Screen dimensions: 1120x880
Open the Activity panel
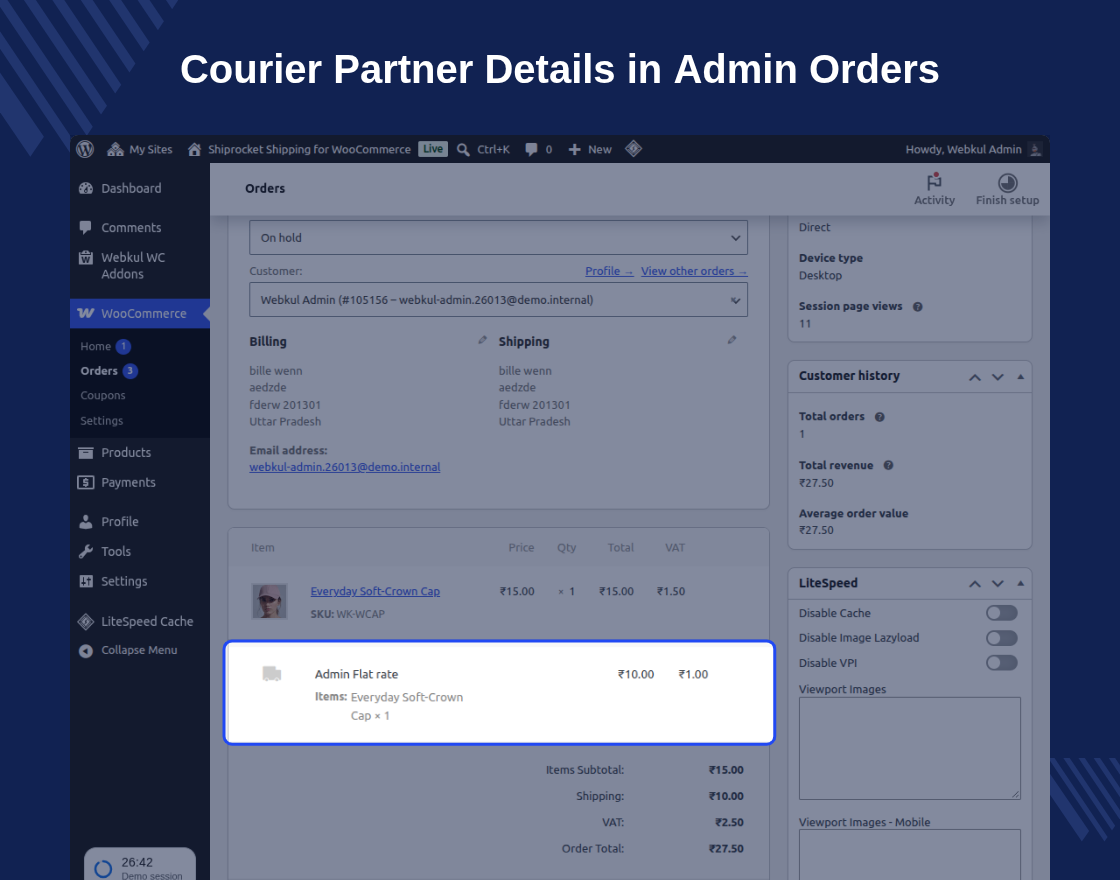[x=934, y=189]
